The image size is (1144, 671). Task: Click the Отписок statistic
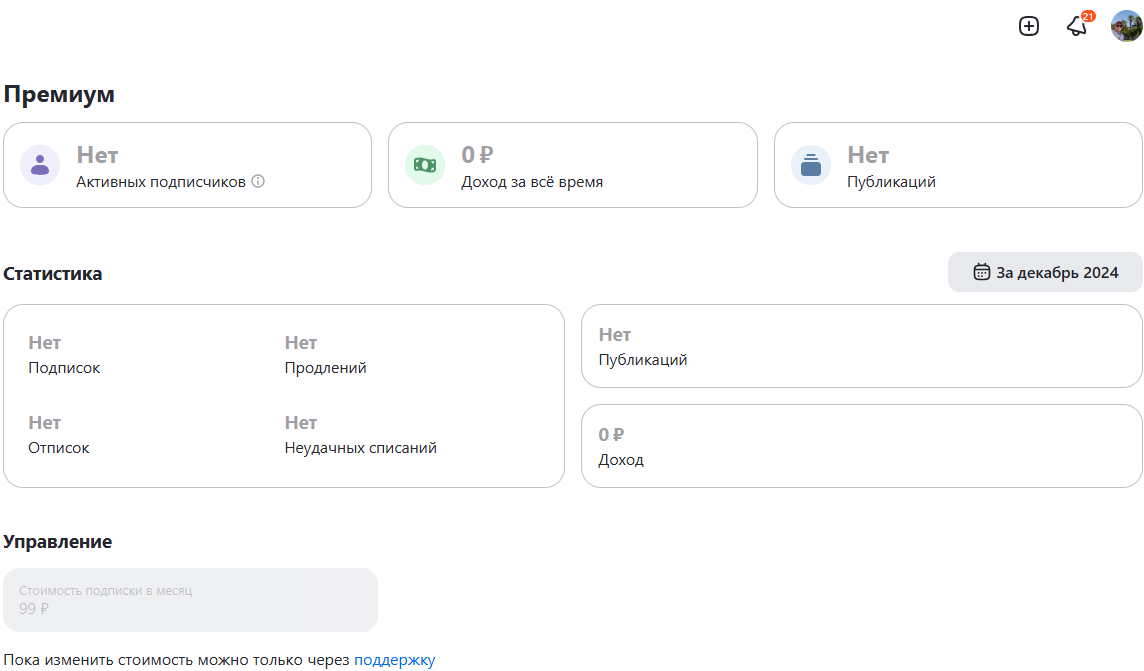[59, 435]
